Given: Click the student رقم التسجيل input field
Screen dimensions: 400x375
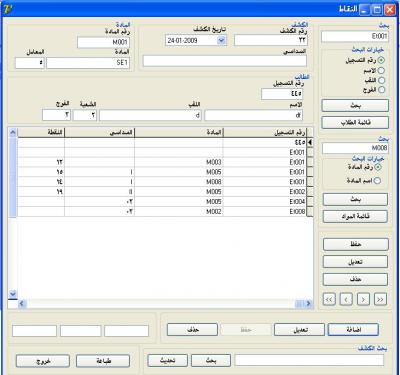Looking at the screenshot, I should point(282,94).
